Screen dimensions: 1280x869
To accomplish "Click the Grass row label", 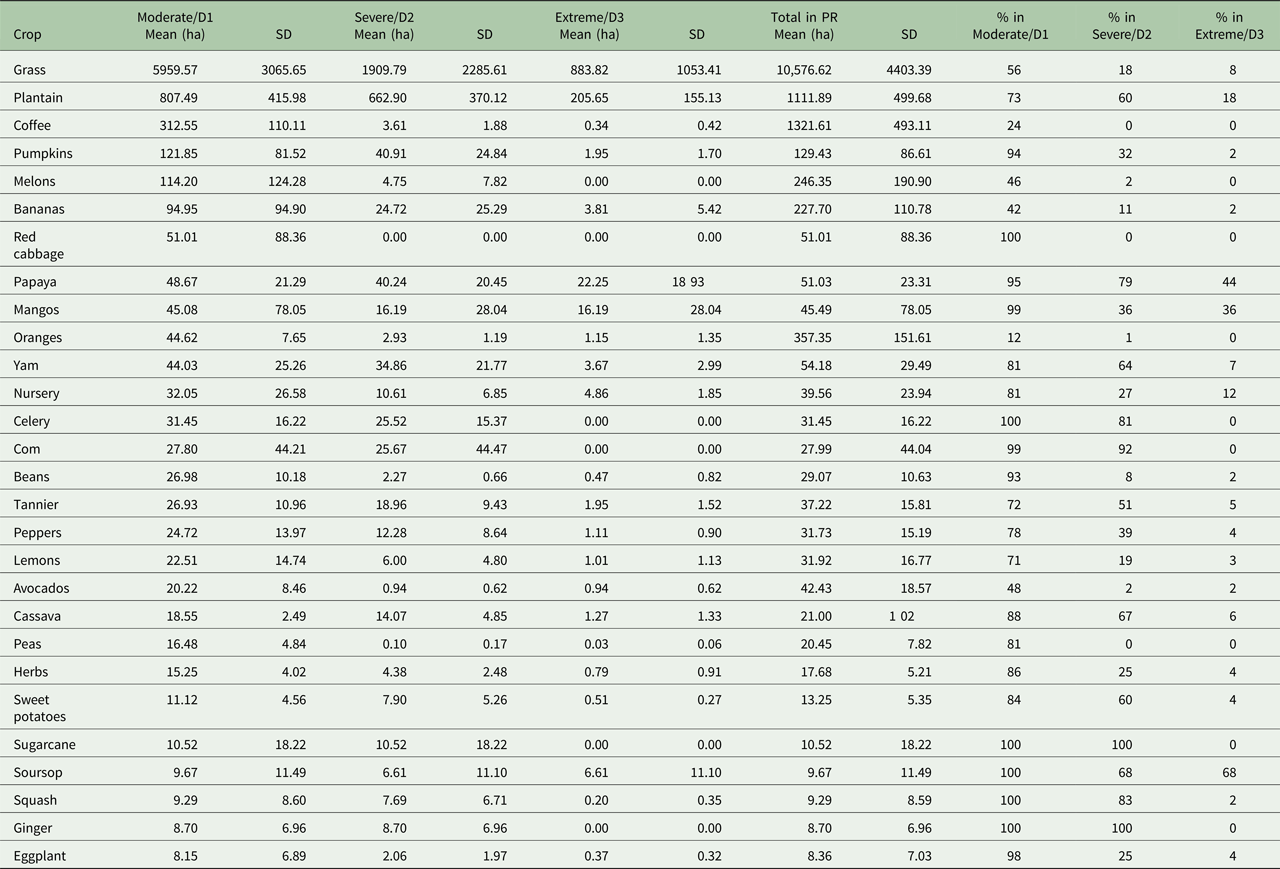I will pos(30,70).
